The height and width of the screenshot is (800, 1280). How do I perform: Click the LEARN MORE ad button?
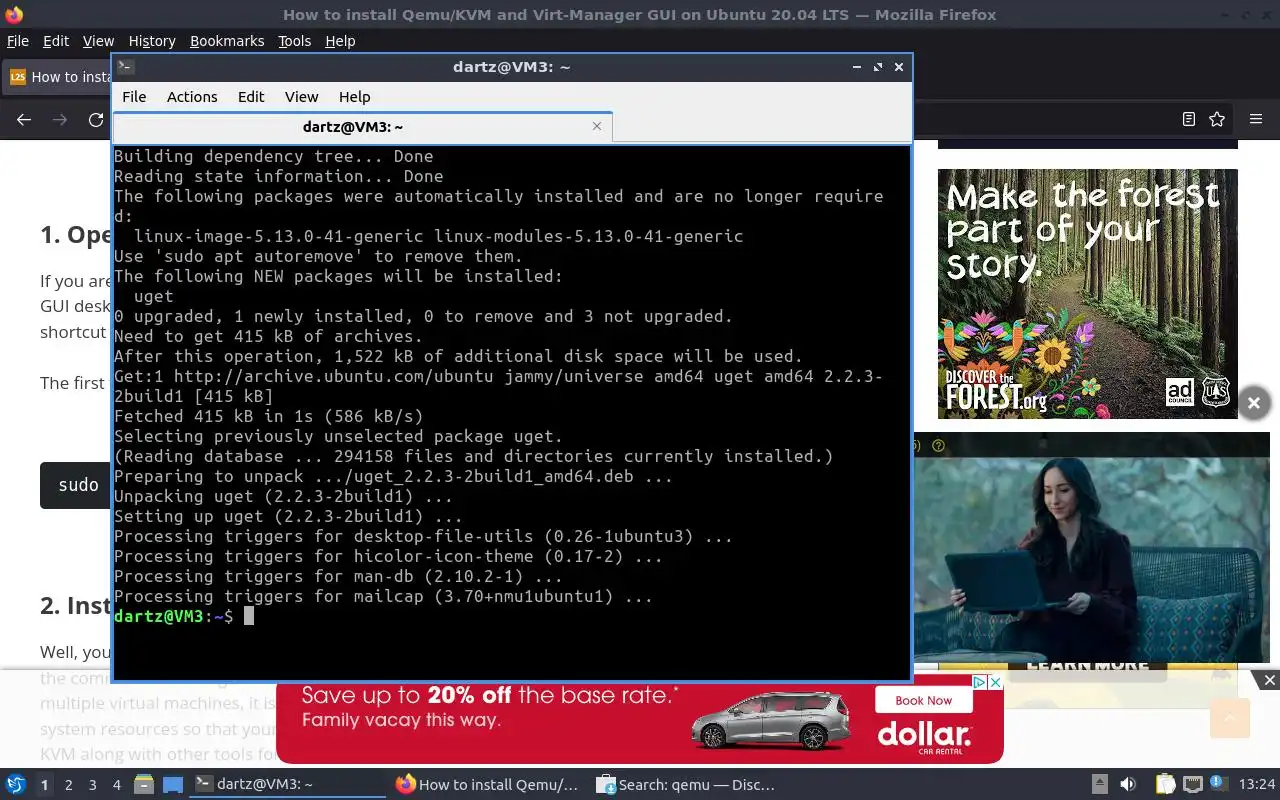[x=1087, y=665]
